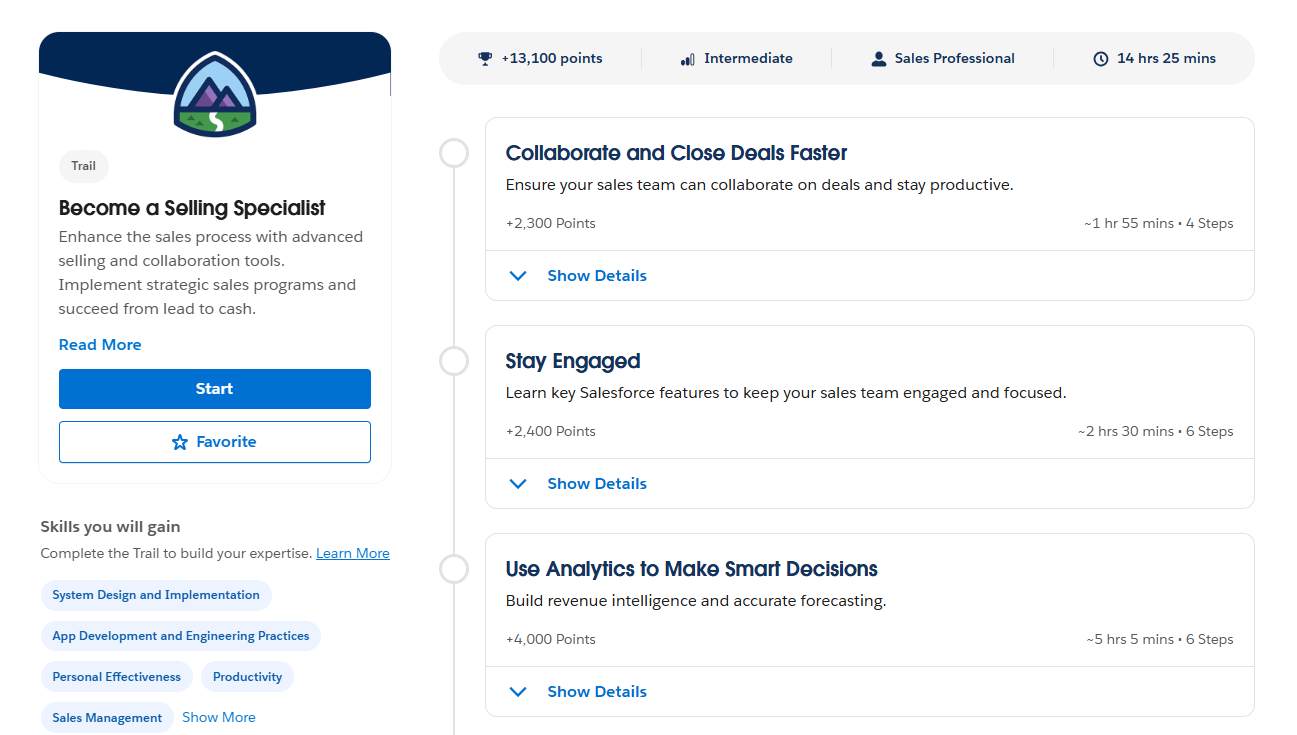Image resolution: width=1297 pixels, height=735 pixels.
Task: Click the +4,000 Points text
Action: pyautogui.click(x=551, y=640)
